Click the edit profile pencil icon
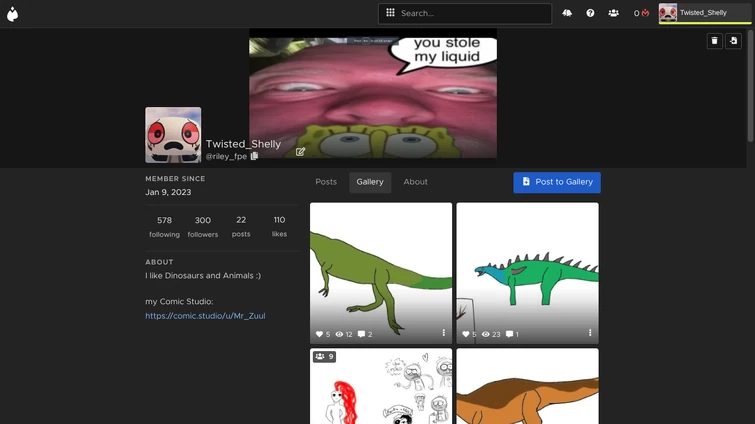 (x=300, y=152)
